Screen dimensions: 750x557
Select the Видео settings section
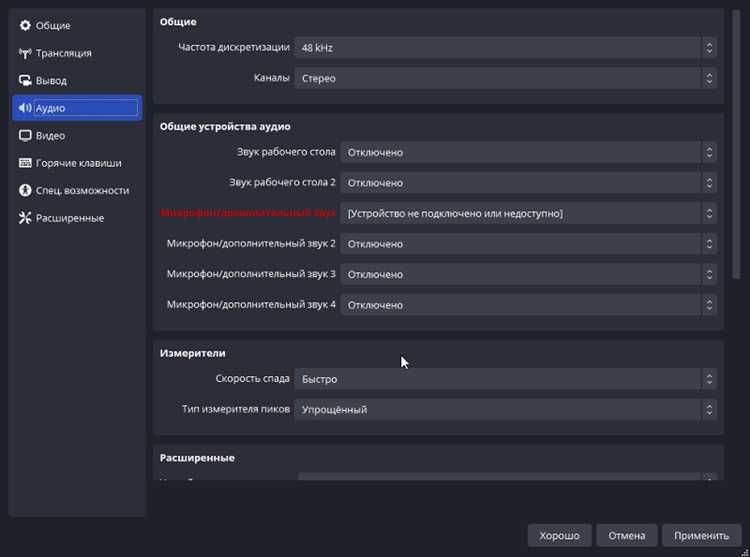(x=77, y=136)
